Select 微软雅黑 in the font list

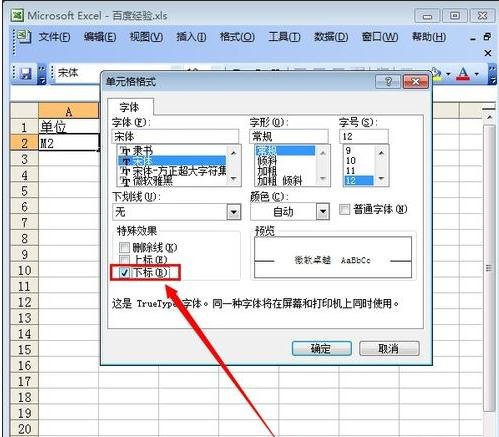coord(172,181)
